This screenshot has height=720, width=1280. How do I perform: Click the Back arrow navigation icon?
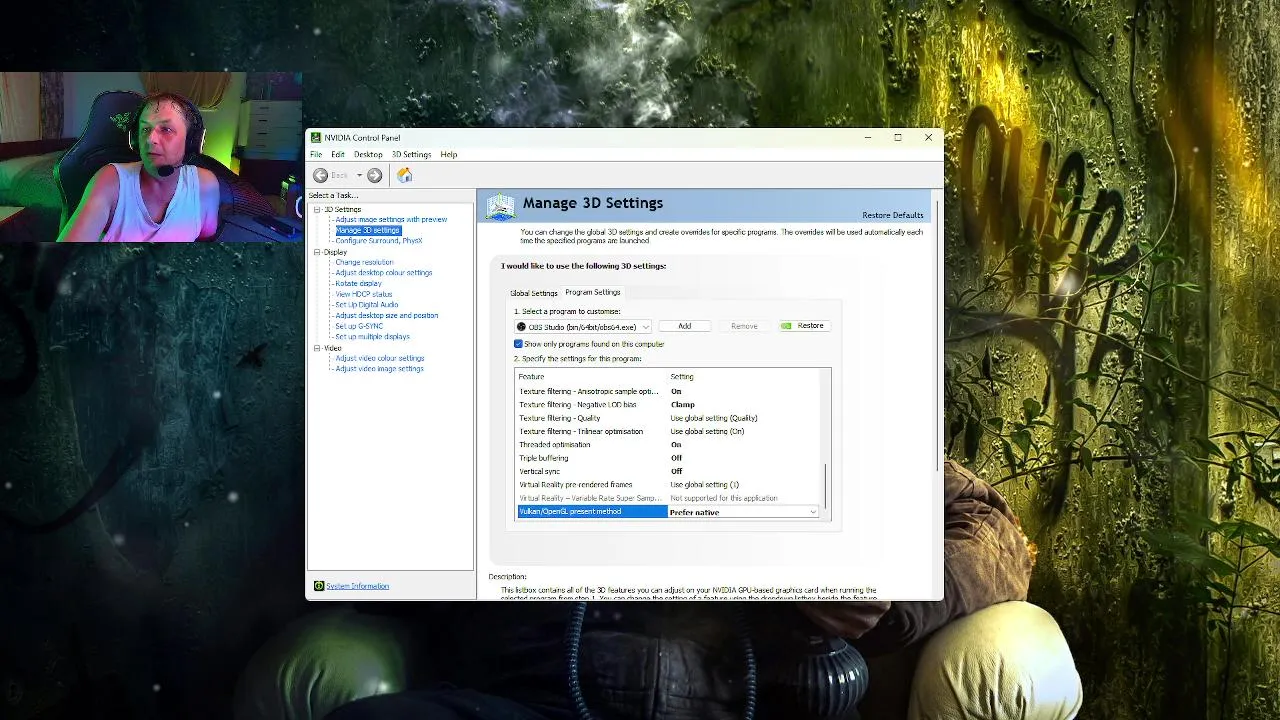coord(320,175)
